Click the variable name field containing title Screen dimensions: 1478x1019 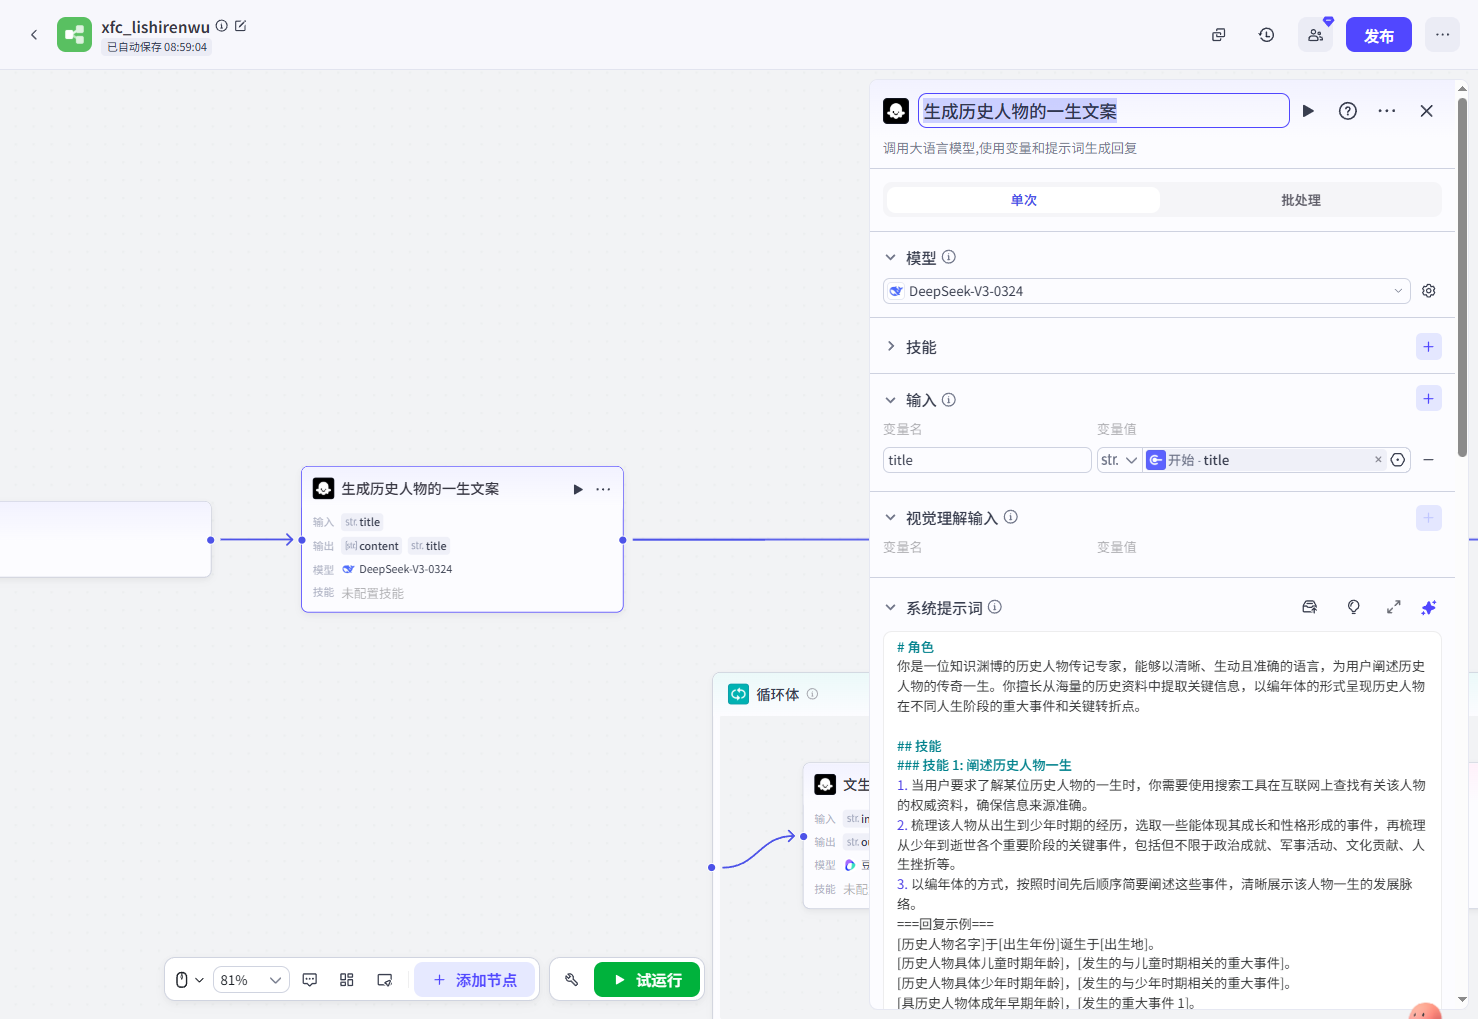click(x=987, y=460)
